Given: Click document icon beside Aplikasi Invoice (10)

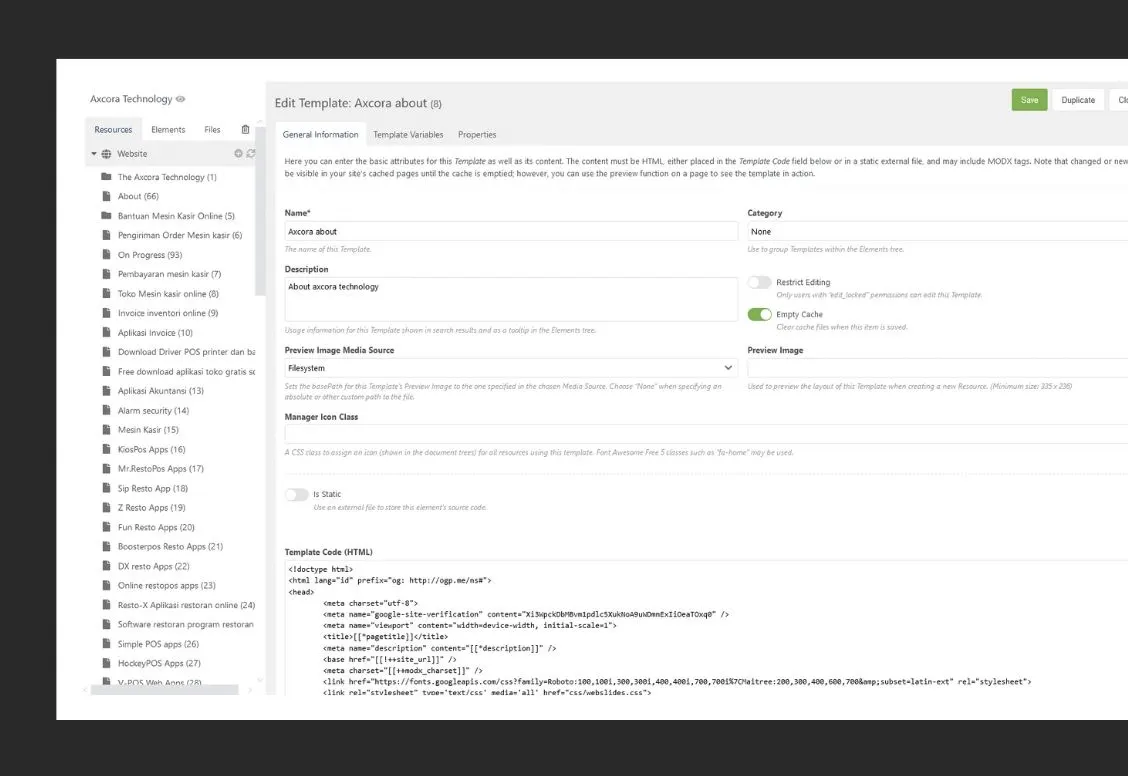Looking at the screenshot, I should tap(106, 332).
